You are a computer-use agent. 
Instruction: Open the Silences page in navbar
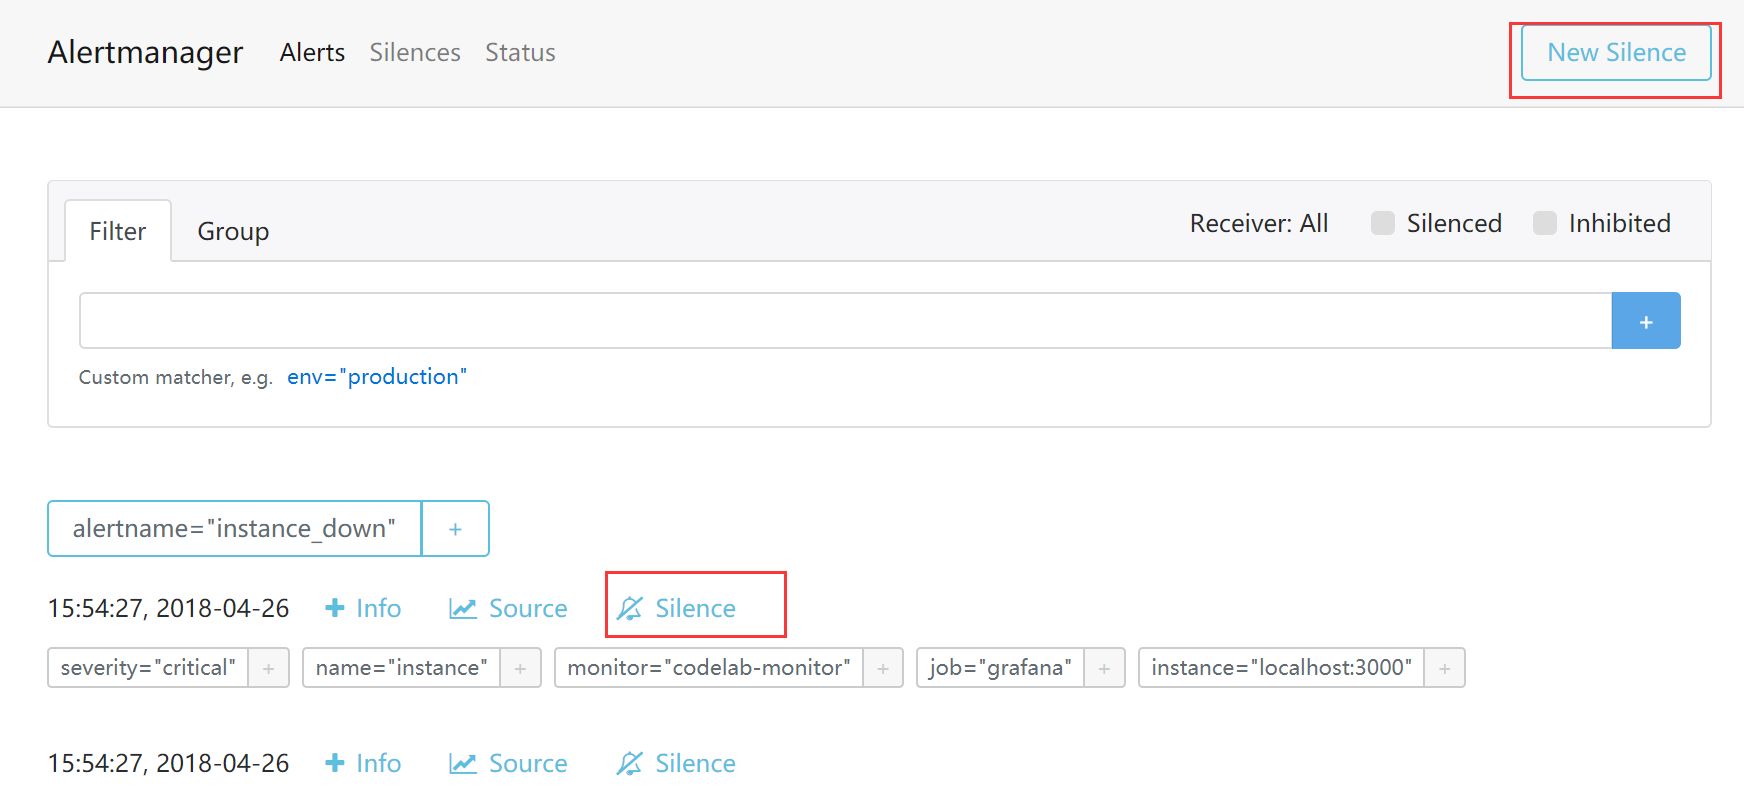415,52
